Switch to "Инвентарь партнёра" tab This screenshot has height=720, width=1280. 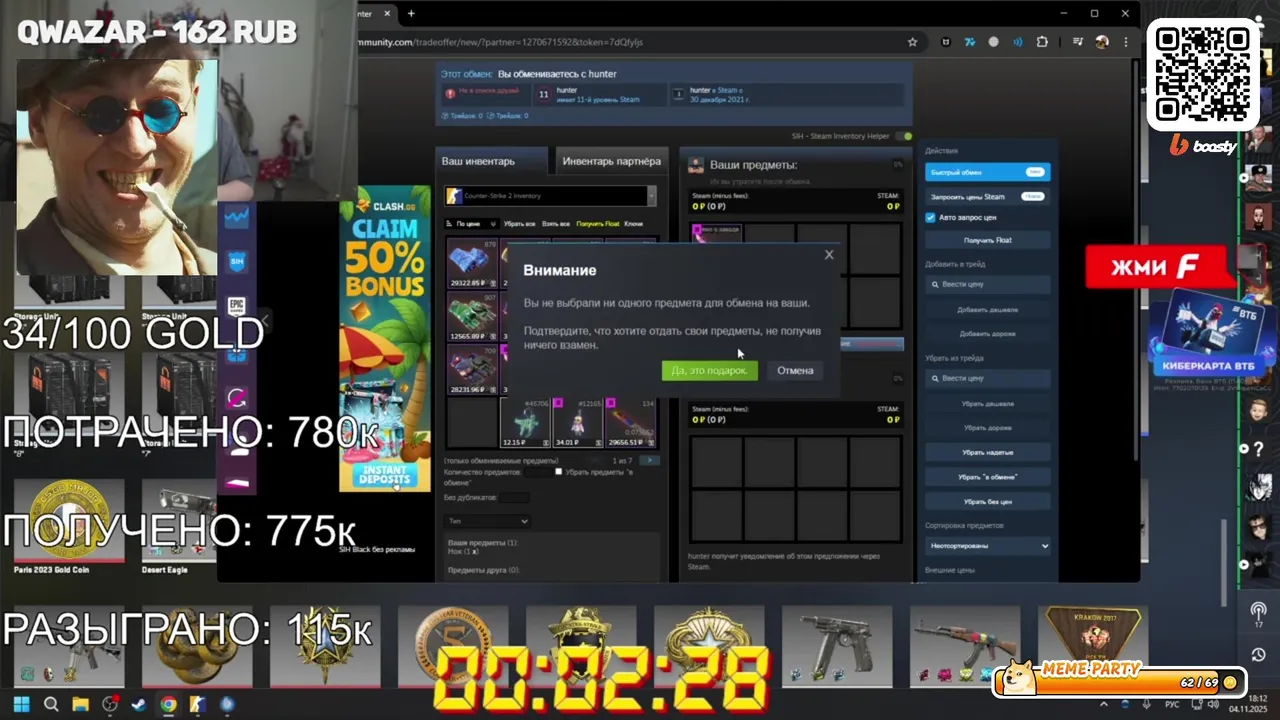[x=611, y=161]
